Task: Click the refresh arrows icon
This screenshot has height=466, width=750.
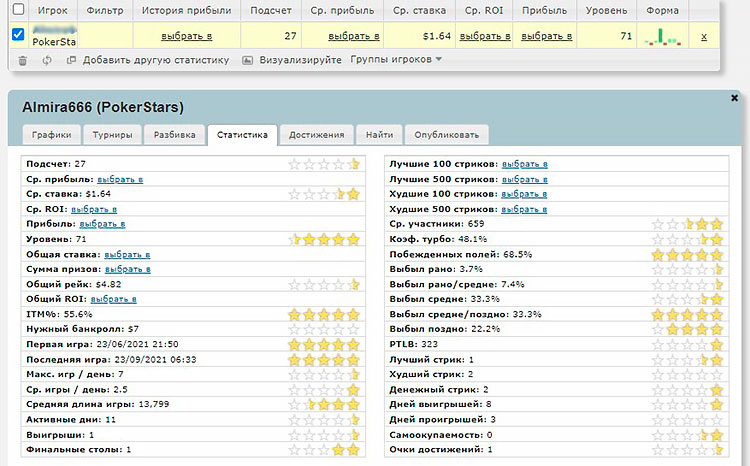Action: pos(47,60)
